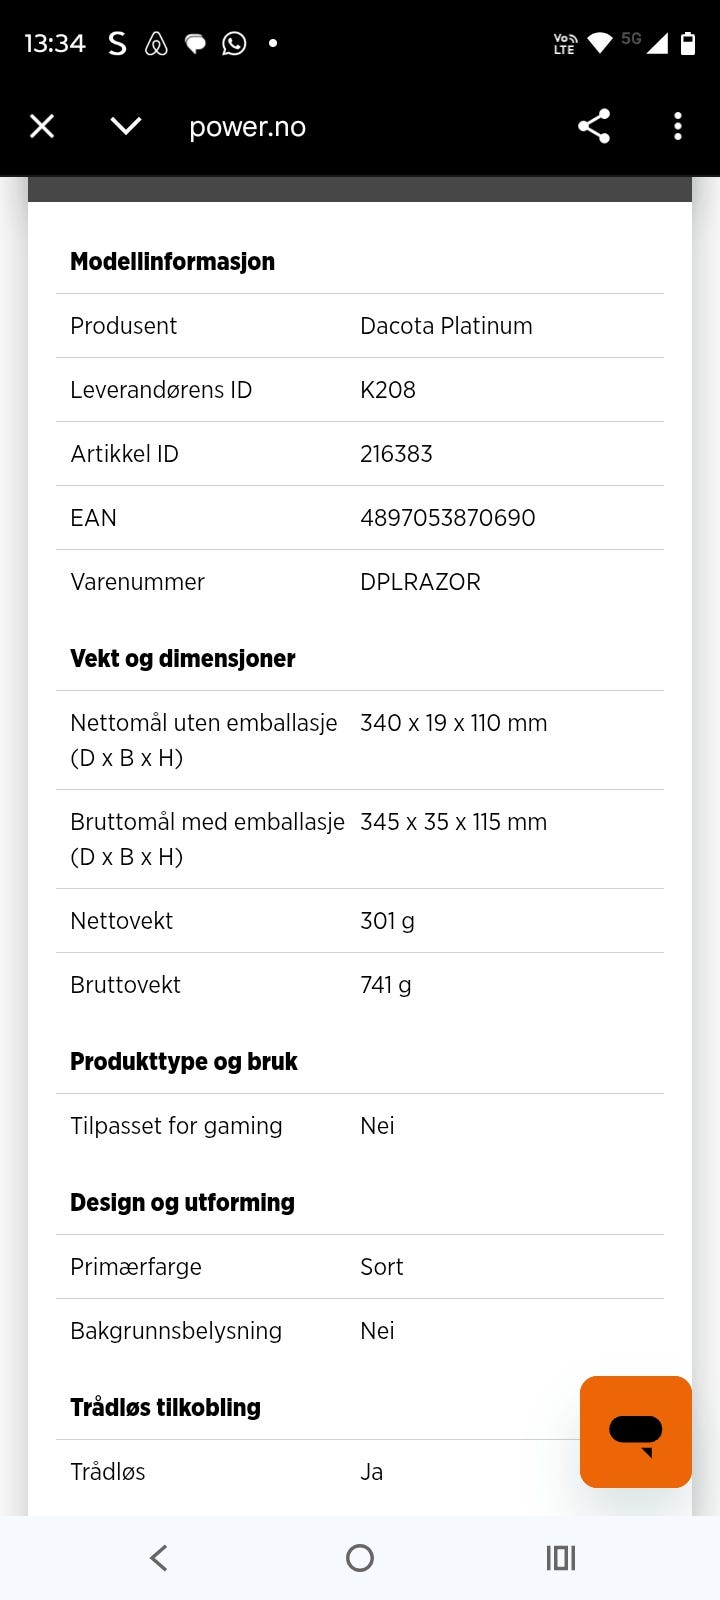Tap the Trådløs tilkobling section heading
Image resolution: width=720 pixels, height=1600 pixels.
[x=165, y=1408]
